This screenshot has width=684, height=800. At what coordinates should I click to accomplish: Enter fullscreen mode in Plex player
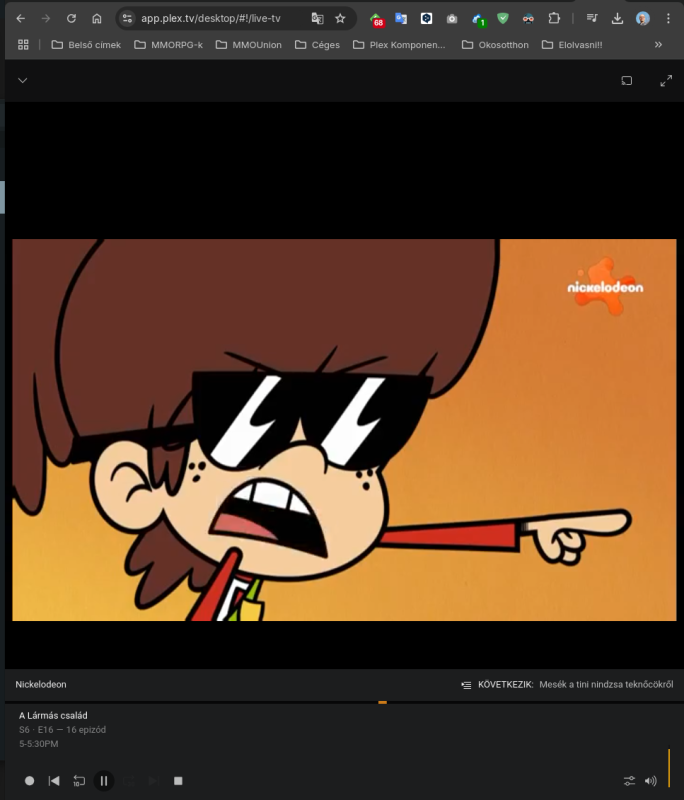[x=666, y=81]
